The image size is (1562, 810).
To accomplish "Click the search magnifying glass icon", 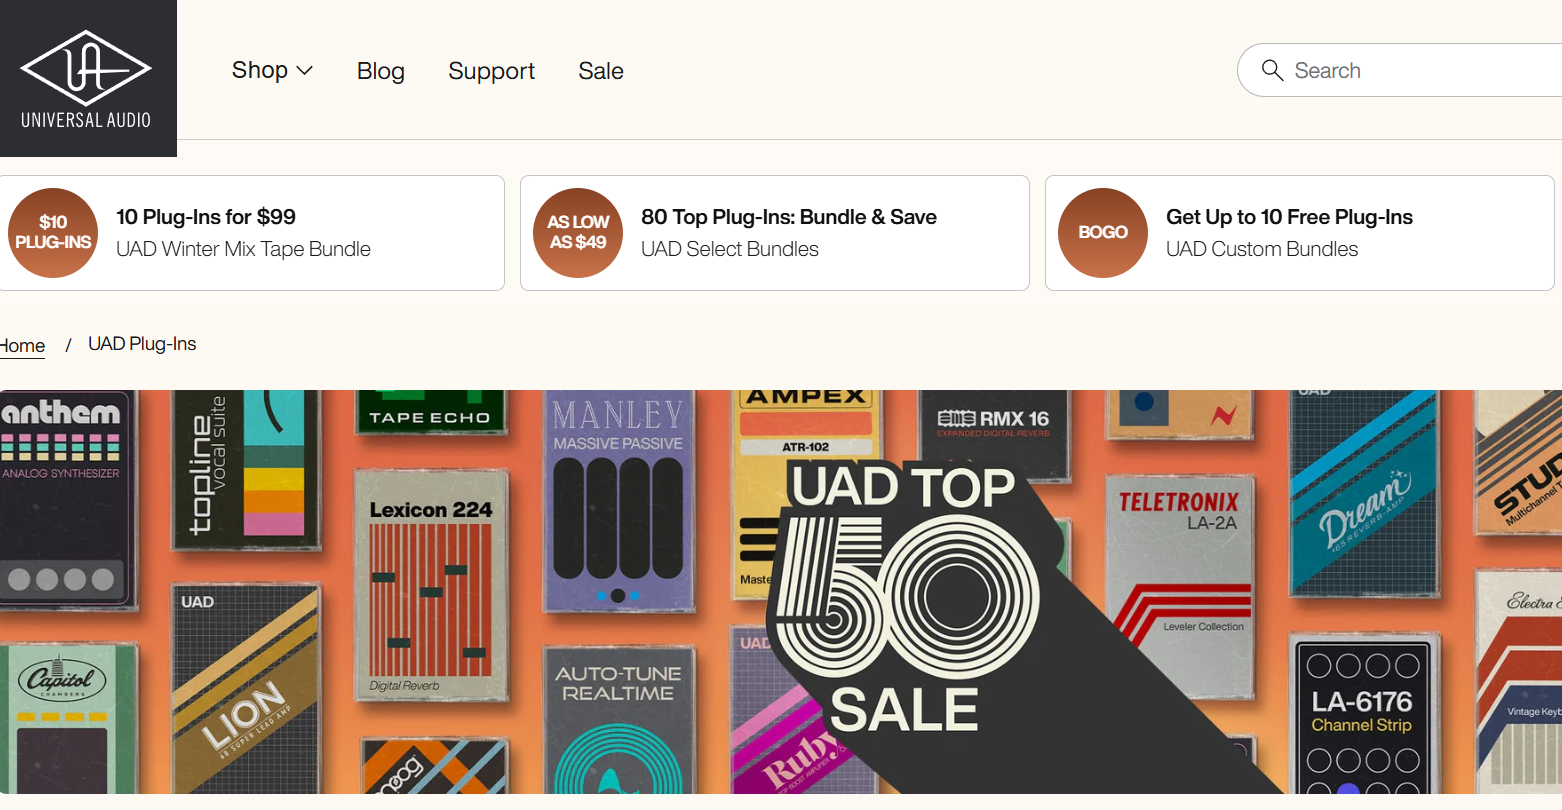I will point(1272,70).
